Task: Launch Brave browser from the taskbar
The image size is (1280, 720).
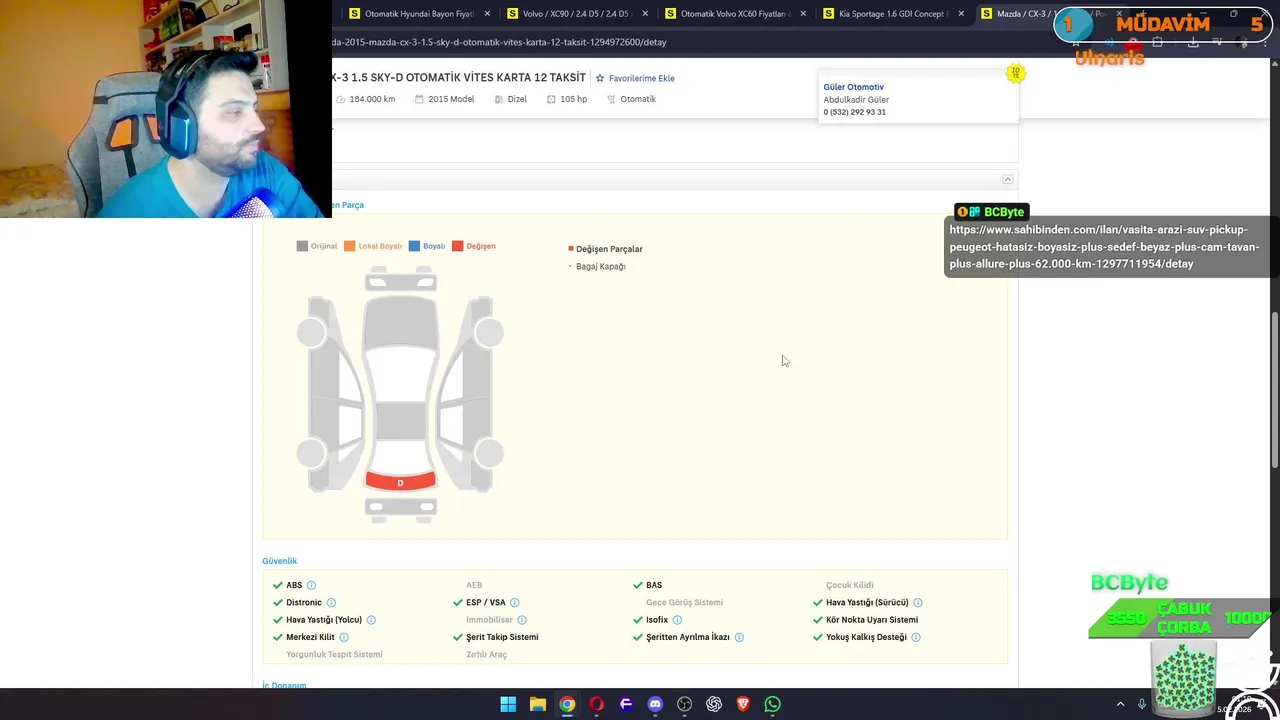Action: (743, 704)
